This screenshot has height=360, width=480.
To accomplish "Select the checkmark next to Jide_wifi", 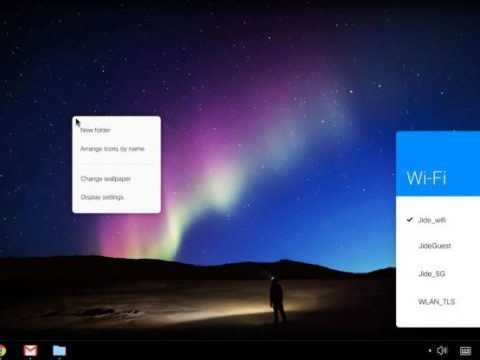I will coord(410,220).
